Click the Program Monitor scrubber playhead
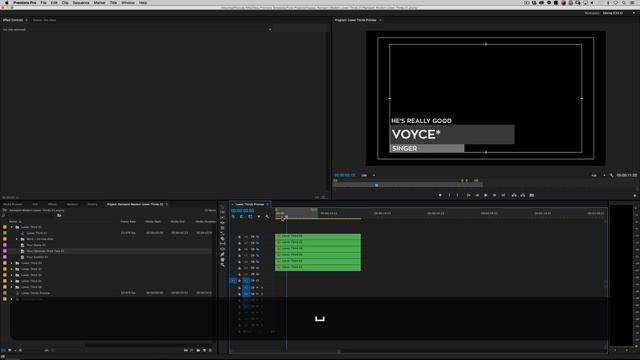This screenshot has width=640, height=360. [376, 185]
